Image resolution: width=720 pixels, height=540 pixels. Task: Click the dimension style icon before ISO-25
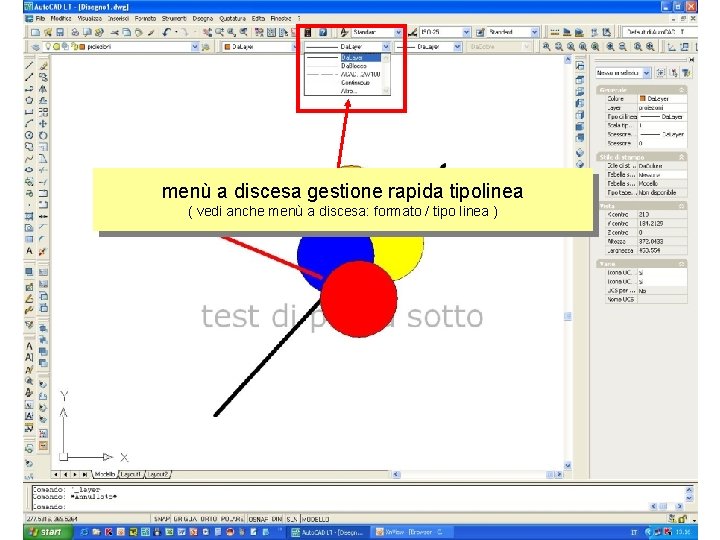412,32
